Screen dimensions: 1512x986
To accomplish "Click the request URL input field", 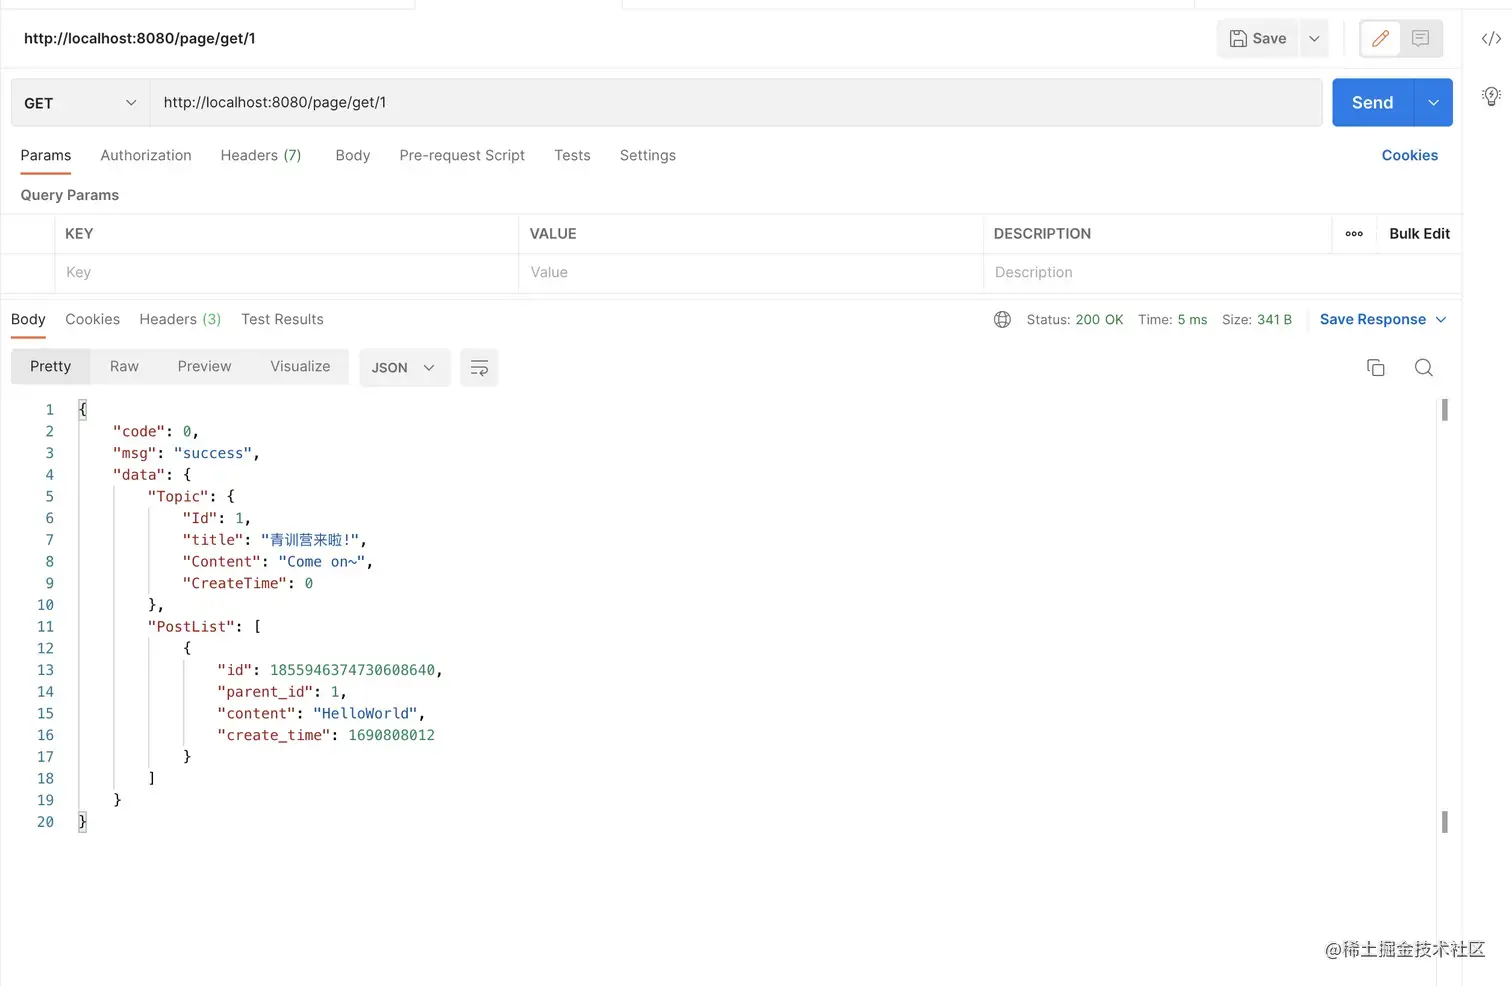I will tap(735, 103).
